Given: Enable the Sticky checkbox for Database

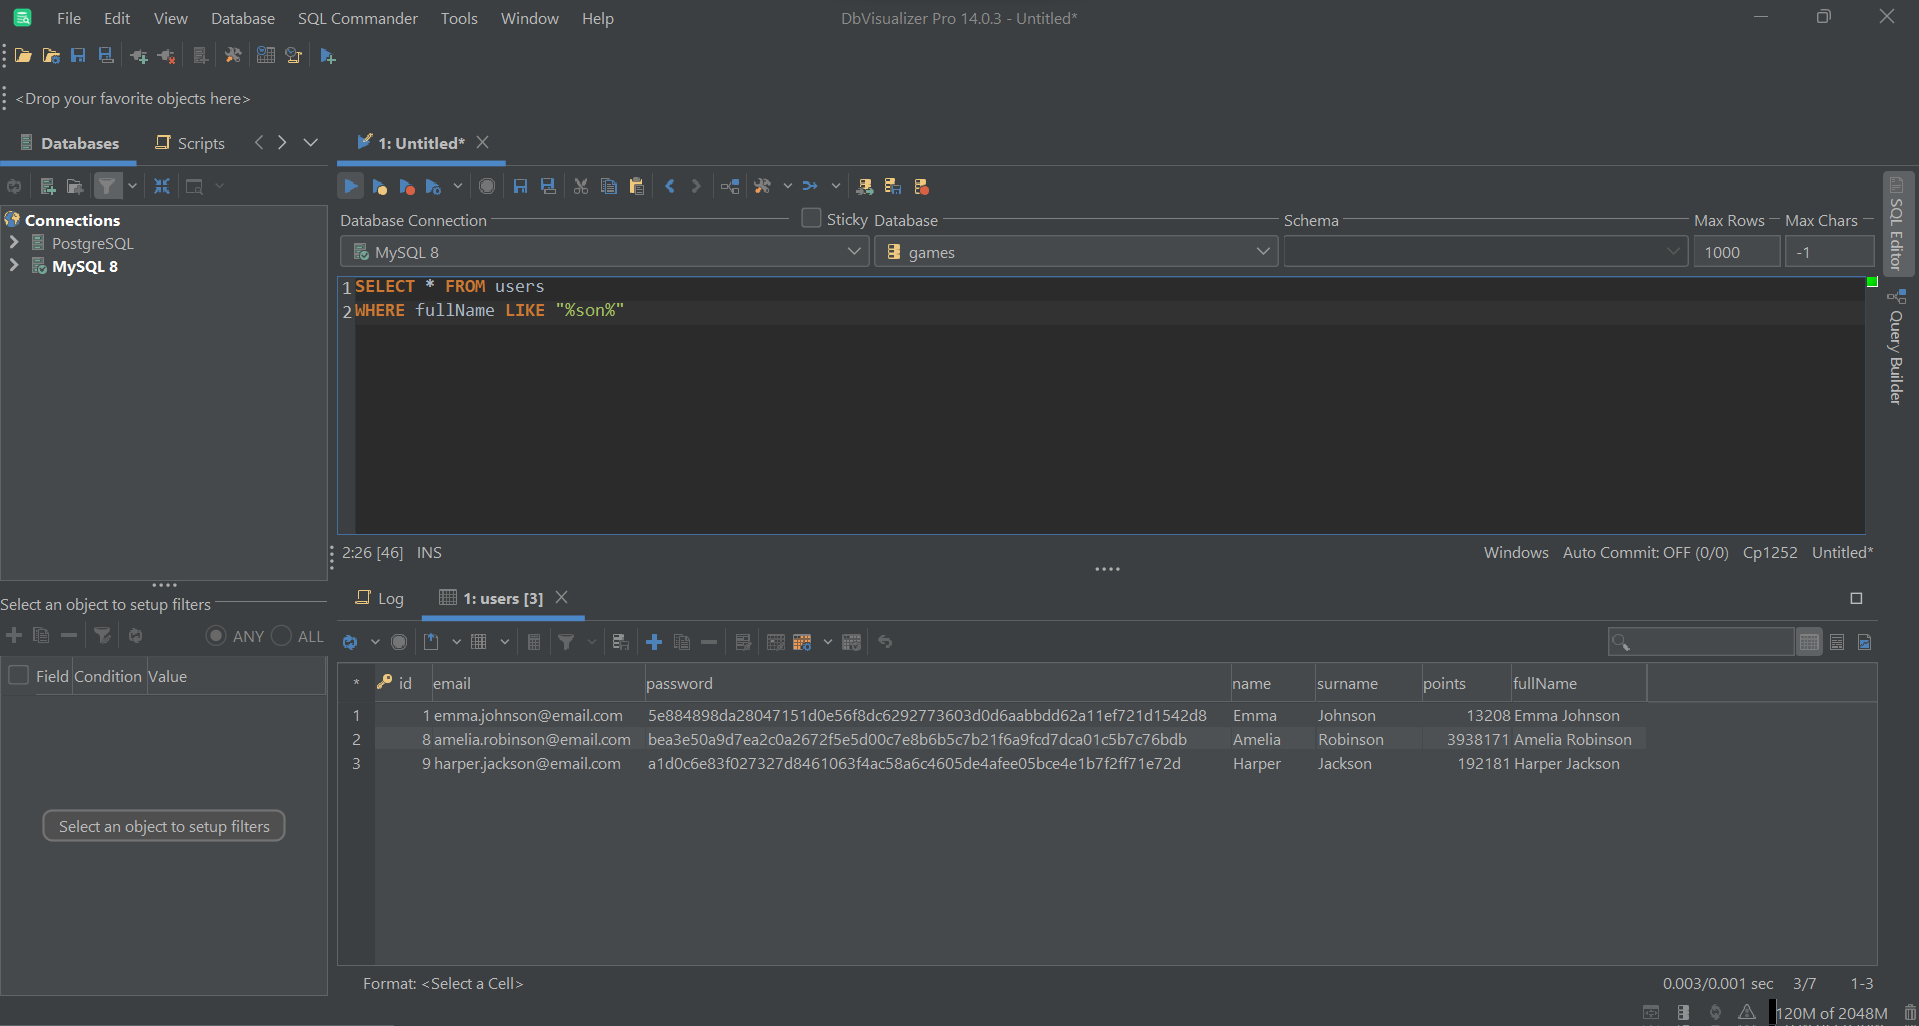Looking at the screenshot, I should tap(810, 218).
